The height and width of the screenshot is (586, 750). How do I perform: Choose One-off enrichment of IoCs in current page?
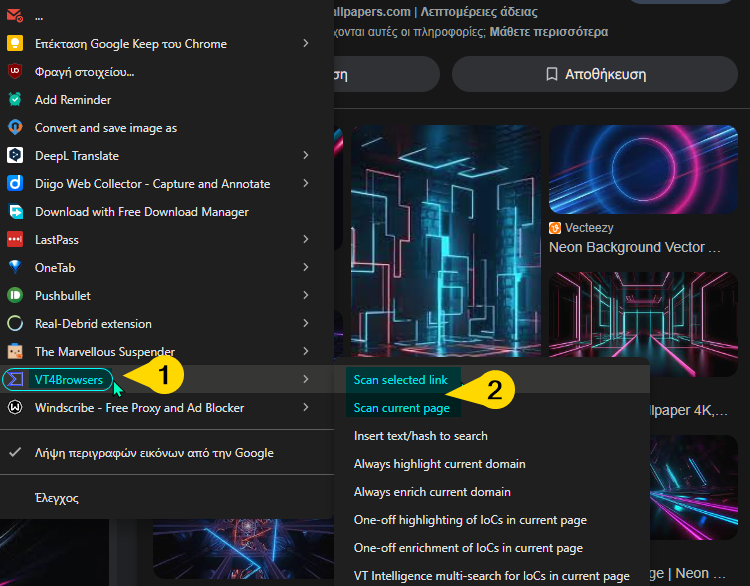492,548
